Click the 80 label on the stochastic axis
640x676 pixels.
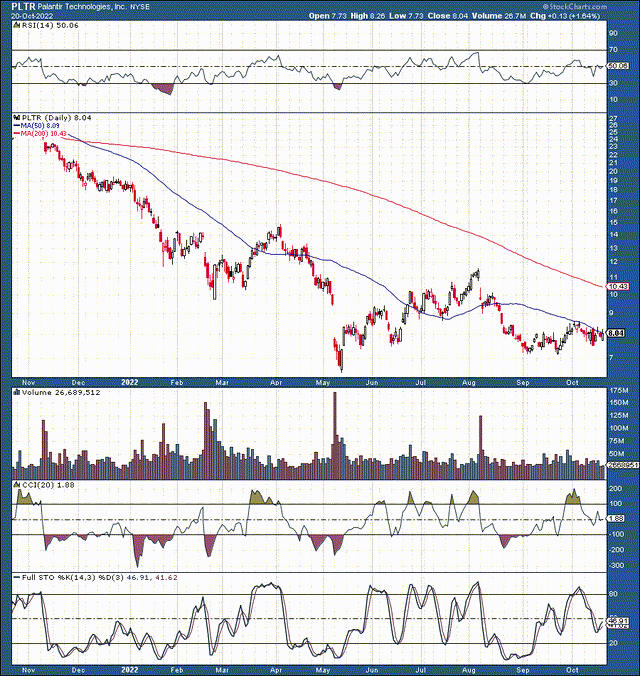point(614,594)
